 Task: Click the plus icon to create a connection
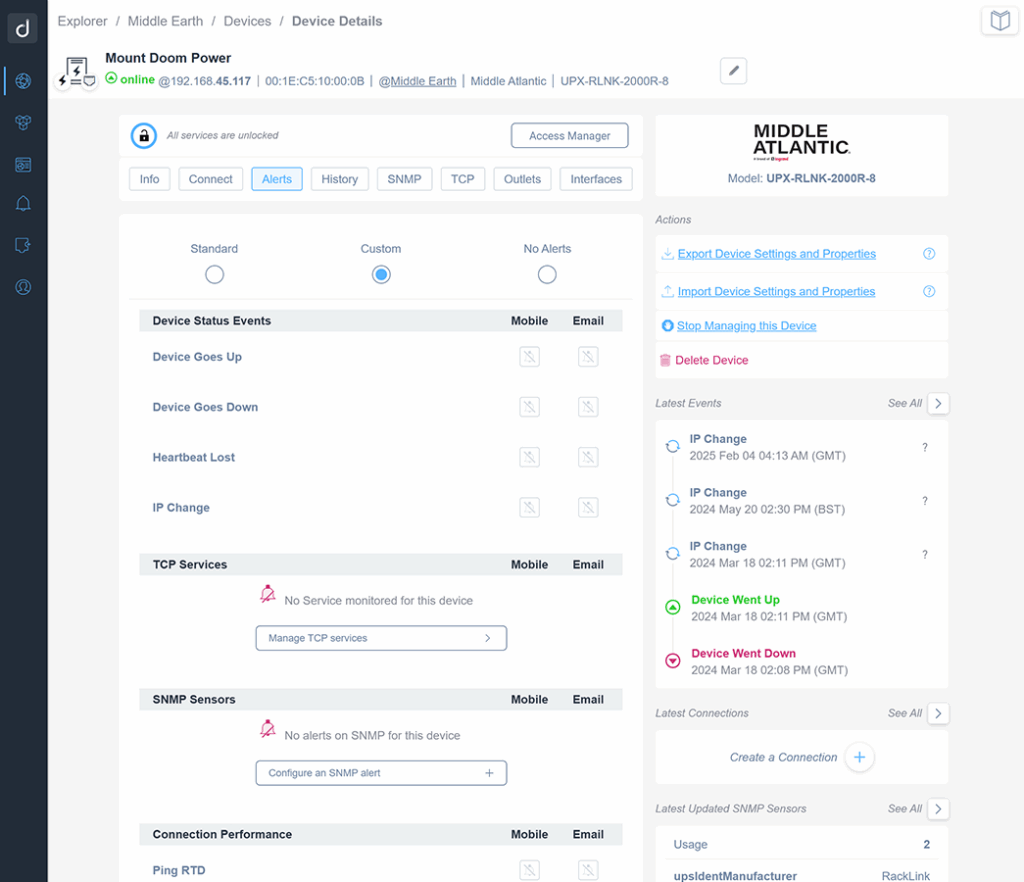click(859, 757)
